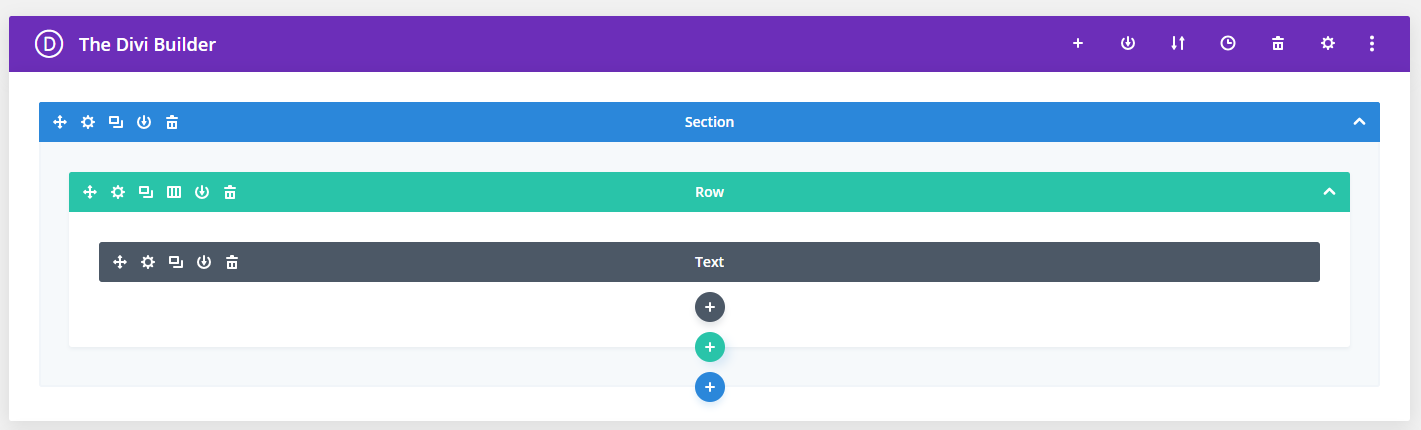Viewport: 1421px width, 430px height.
Task: Delete the Section with trash icon
Action: point(172,122)
